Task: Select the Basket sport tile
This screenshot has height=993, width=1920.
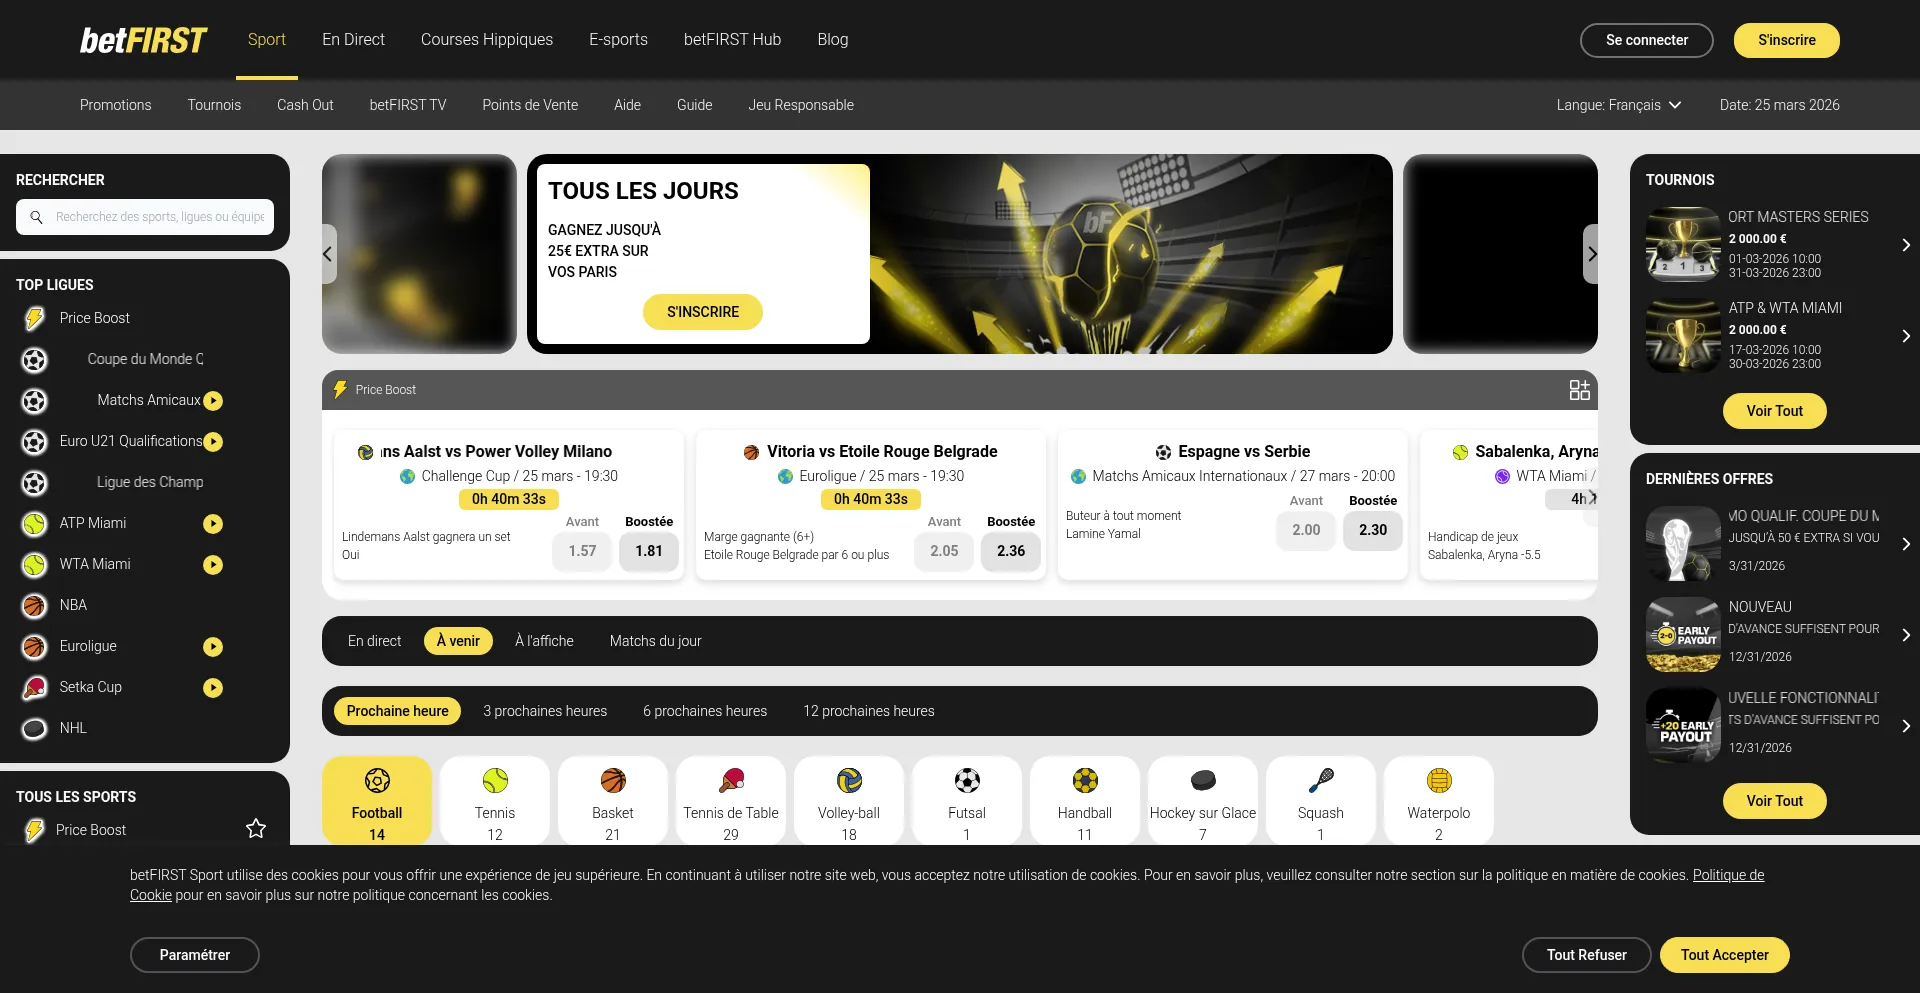Action: pos(613,800)
